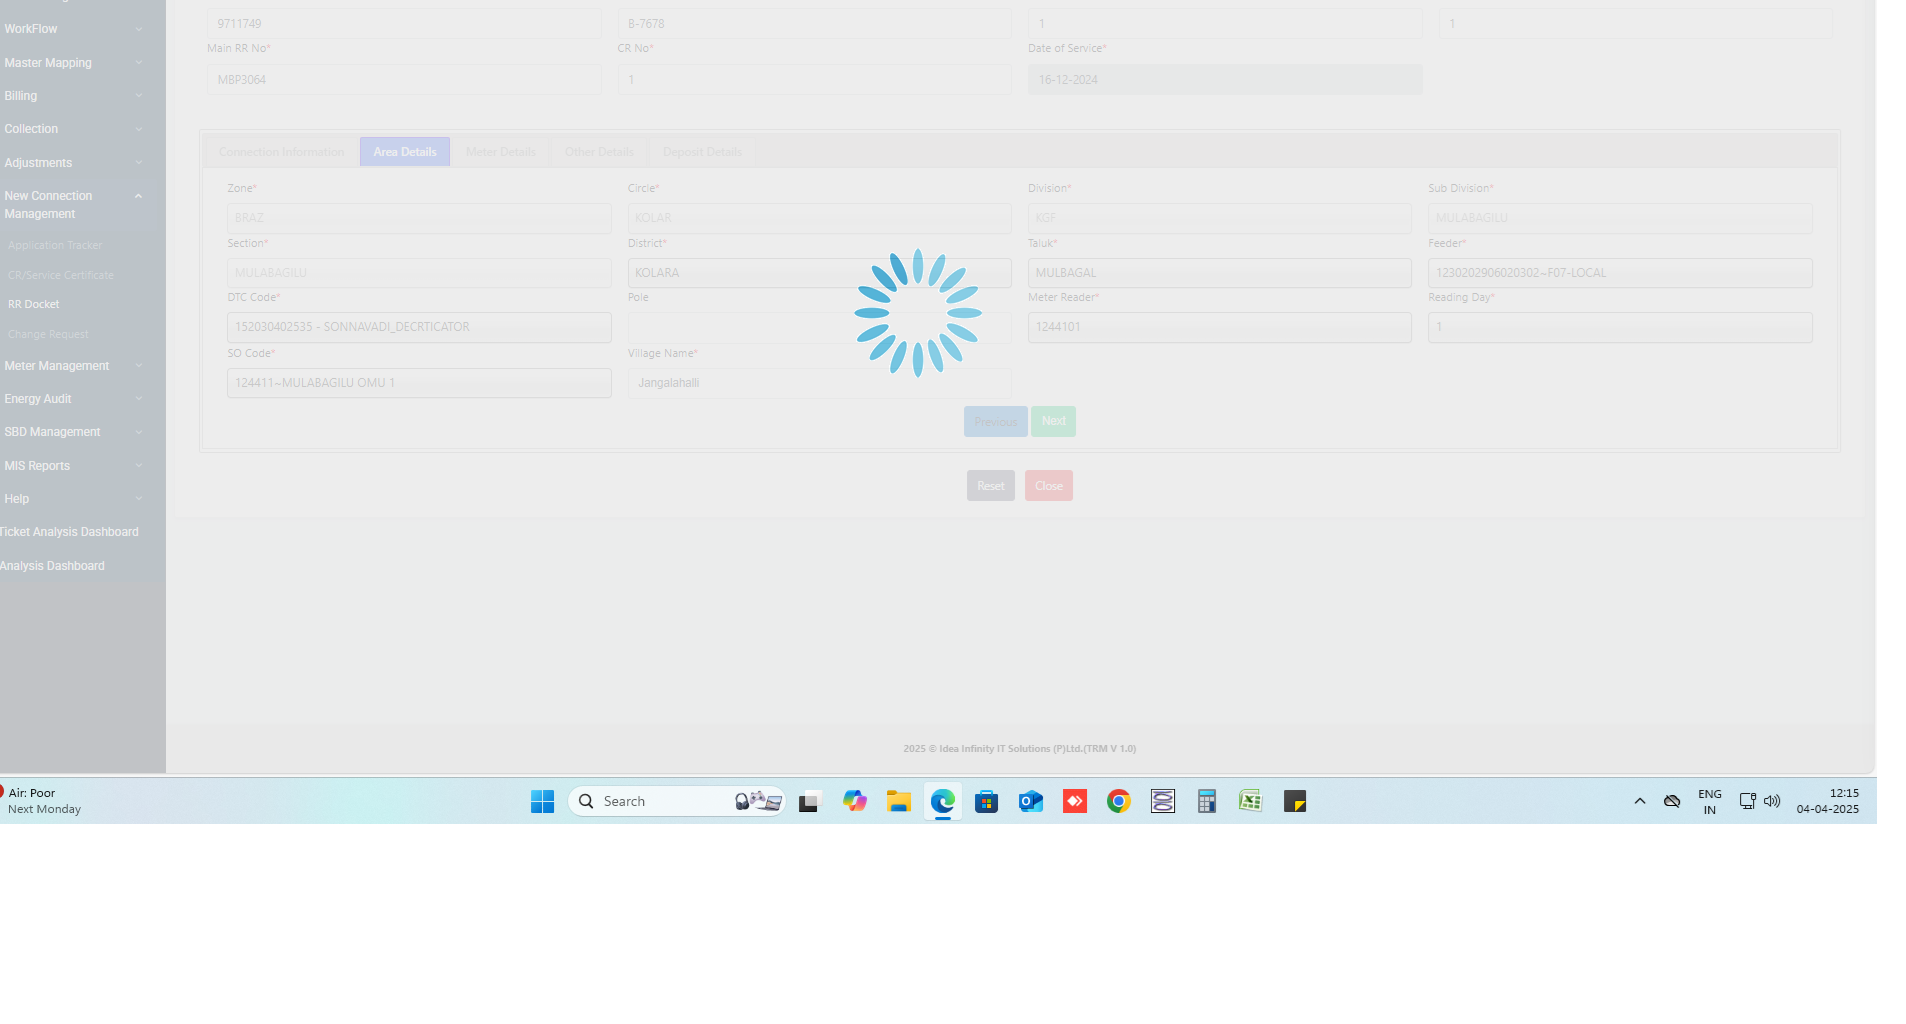Click the Reading Day field
1906x1024 pixels.
click(x=1620, y=327)
